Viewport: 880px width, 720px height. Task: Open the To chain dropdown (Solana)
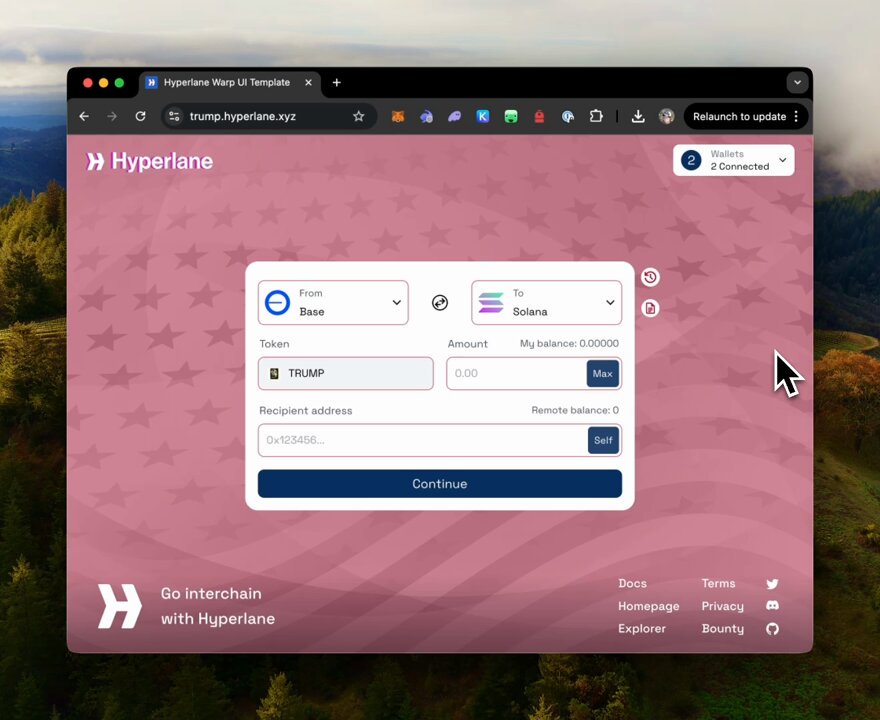pos(547,302)
